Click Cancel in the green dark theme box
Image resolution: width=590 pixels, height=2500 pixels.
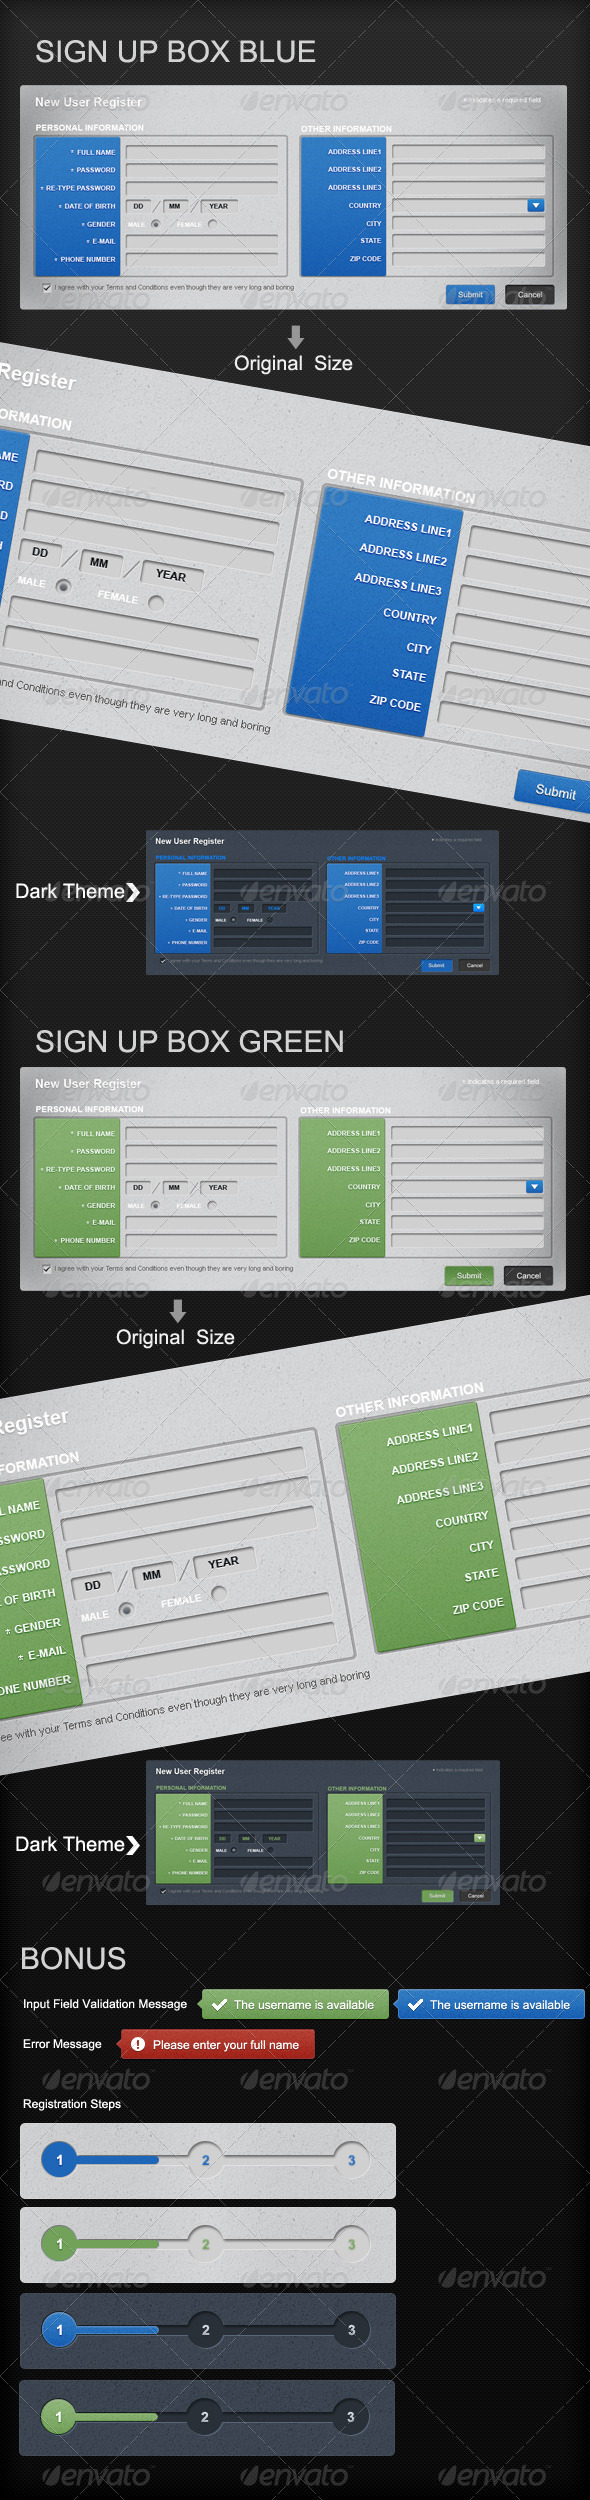(476, 1895)
